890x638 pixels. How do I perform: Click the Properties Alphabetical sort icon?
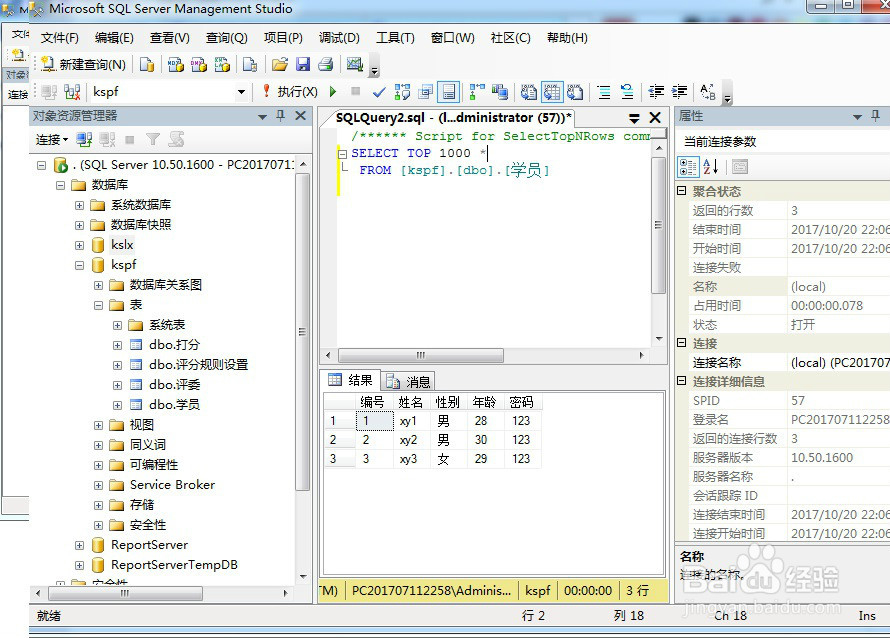click(x=711, y=167)
